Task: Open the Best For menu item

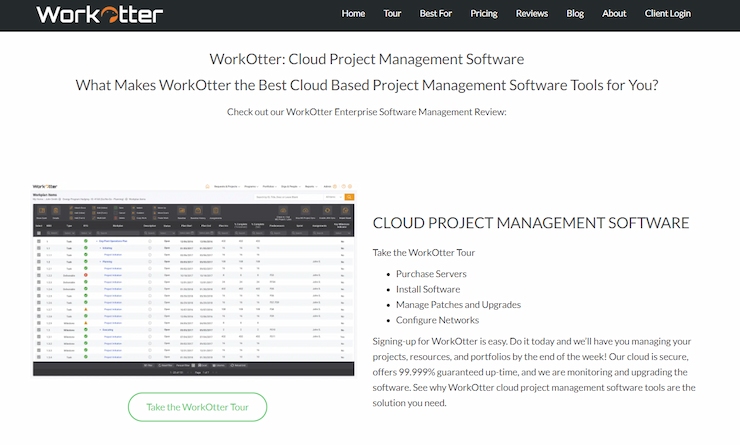Action: click(x=436, y=14)
